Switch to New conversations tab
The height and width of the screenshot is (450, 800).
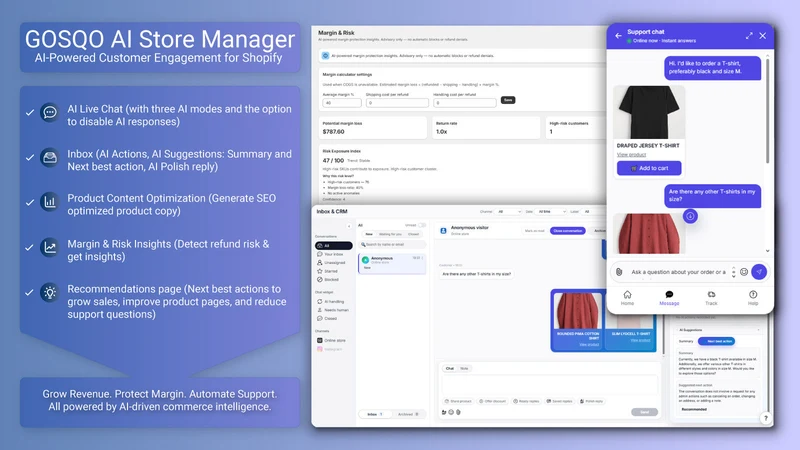click(x=368, y=234)
